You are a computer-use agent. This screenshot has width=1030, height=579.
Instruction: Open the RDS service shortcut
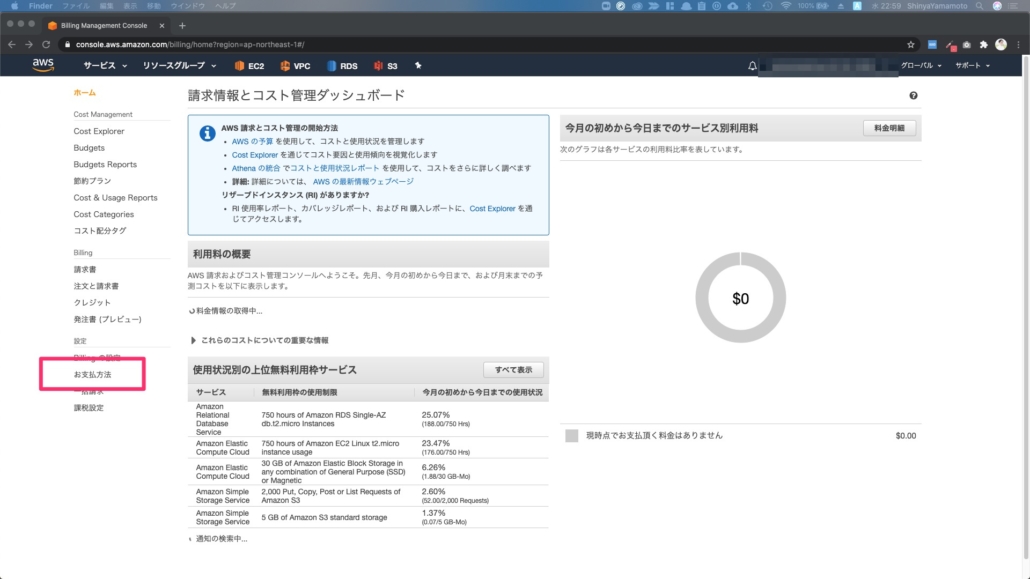[x=341, y=66]
